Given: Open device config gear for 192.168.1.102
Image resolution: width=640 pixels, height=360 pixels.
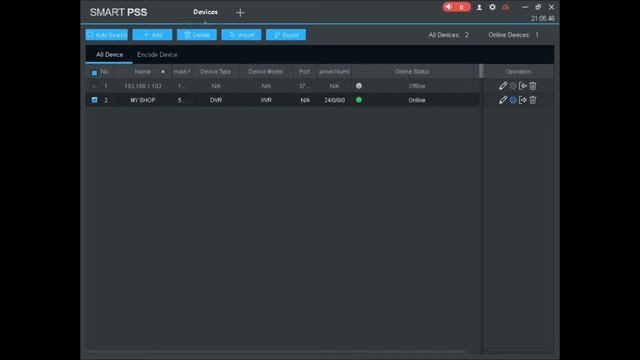Looking at the screenshot, I should [x=513, y=86].
